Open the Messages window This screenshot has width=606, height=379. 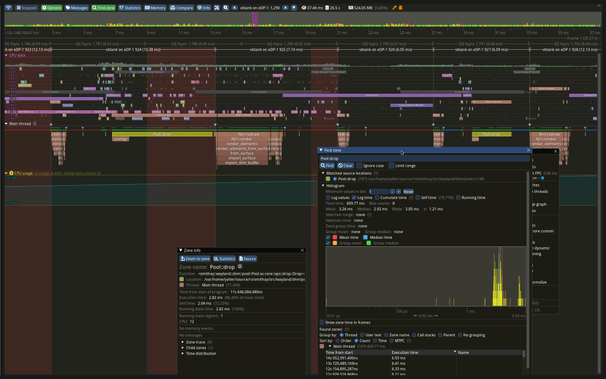pyautogui.click(x=77, y=7)
